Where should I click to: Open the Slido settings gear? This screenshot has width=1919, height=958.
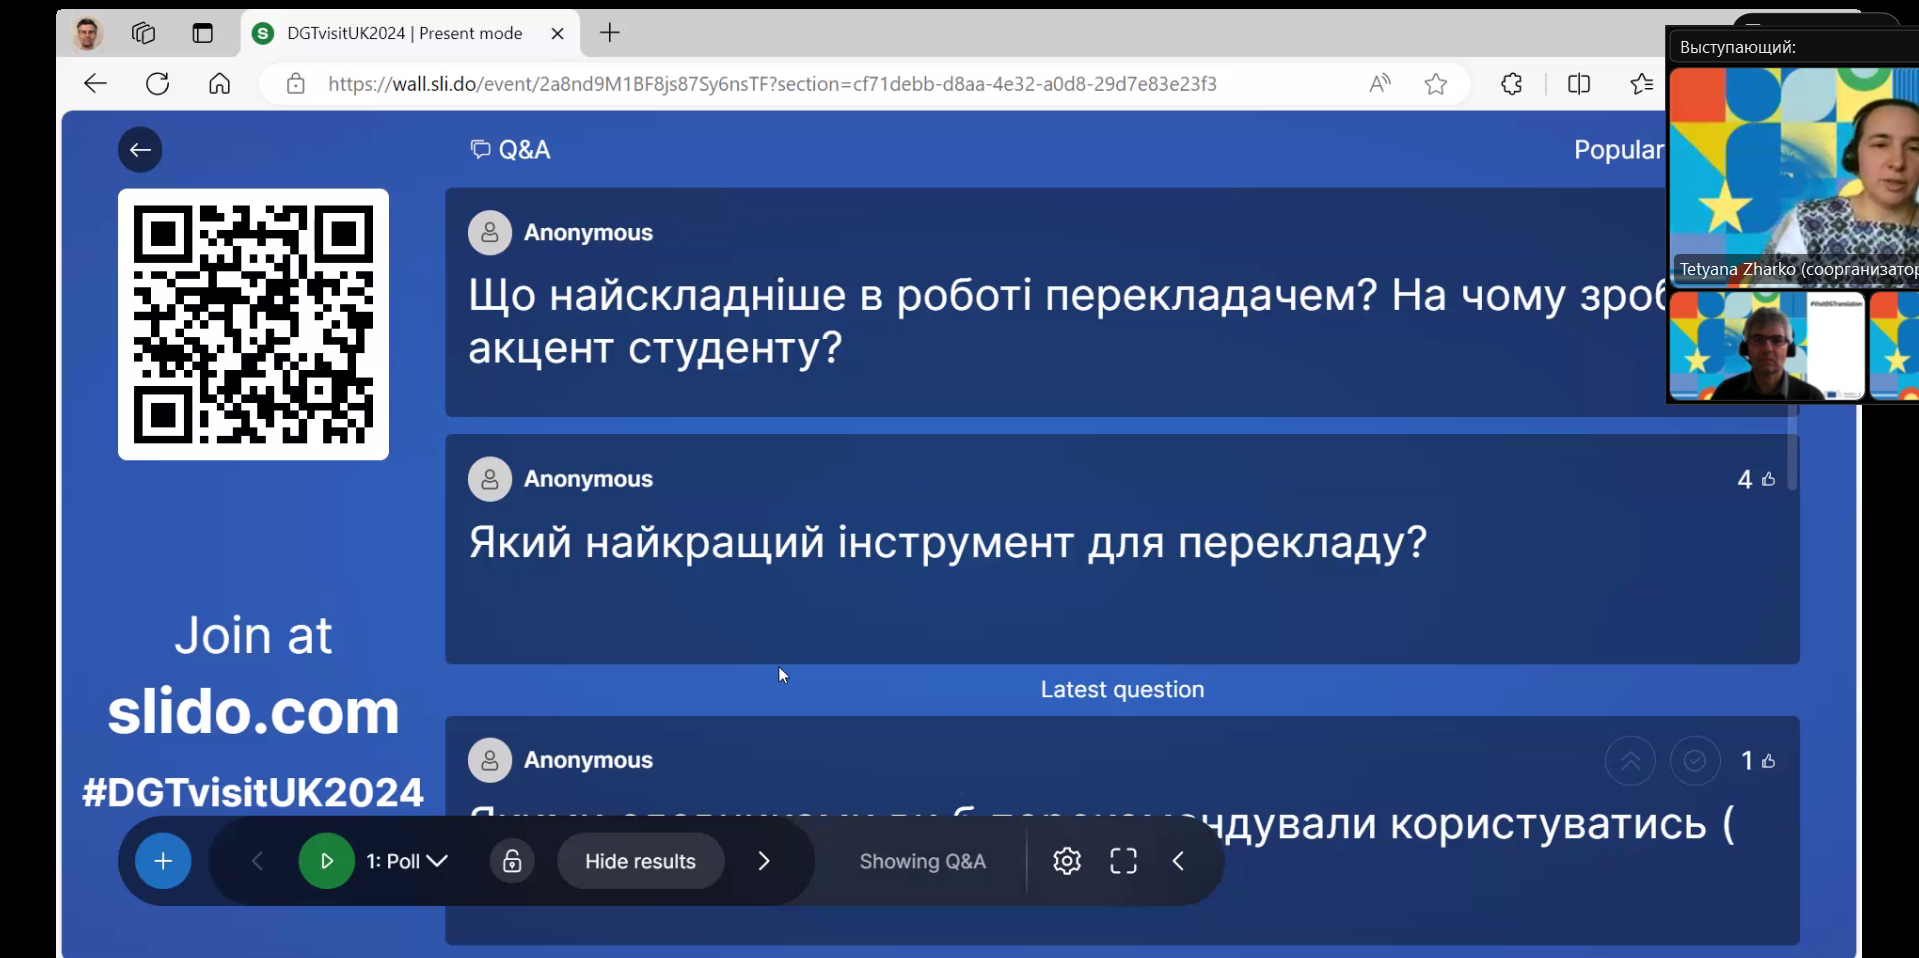coord(1067,861)
